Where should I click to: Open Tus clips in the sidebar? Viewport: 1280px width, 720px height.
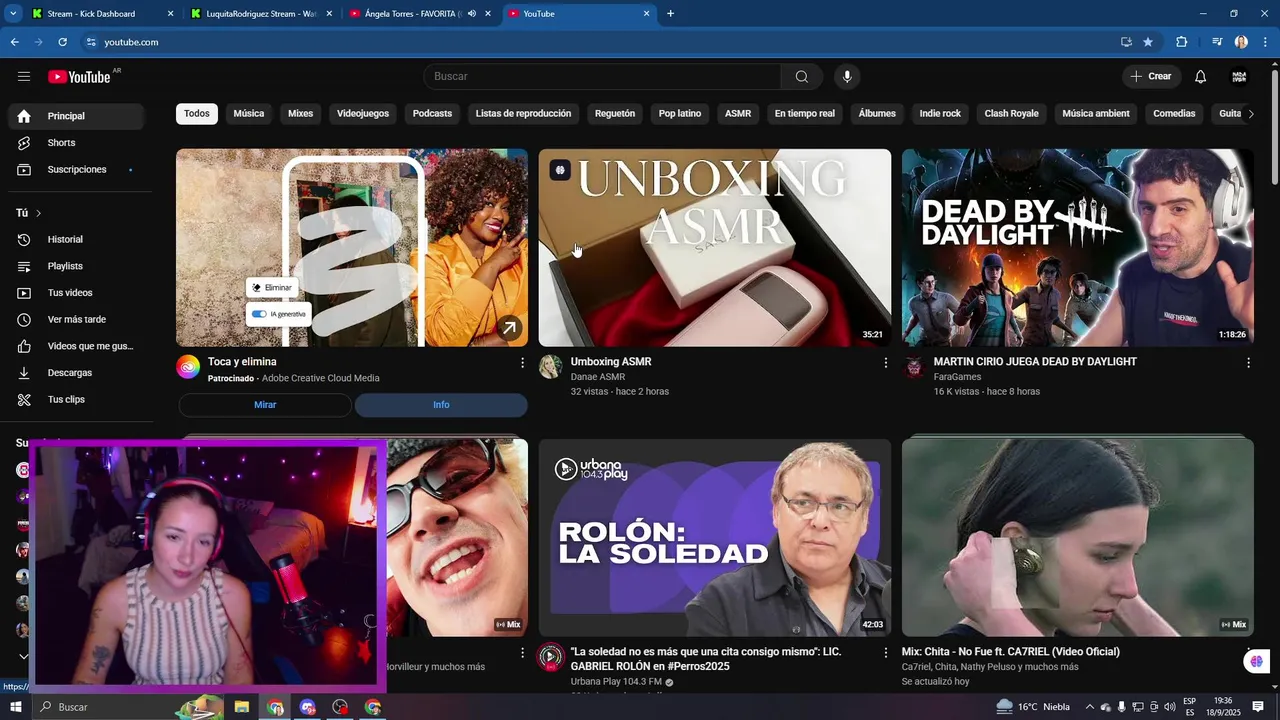(x=77, y=400)
